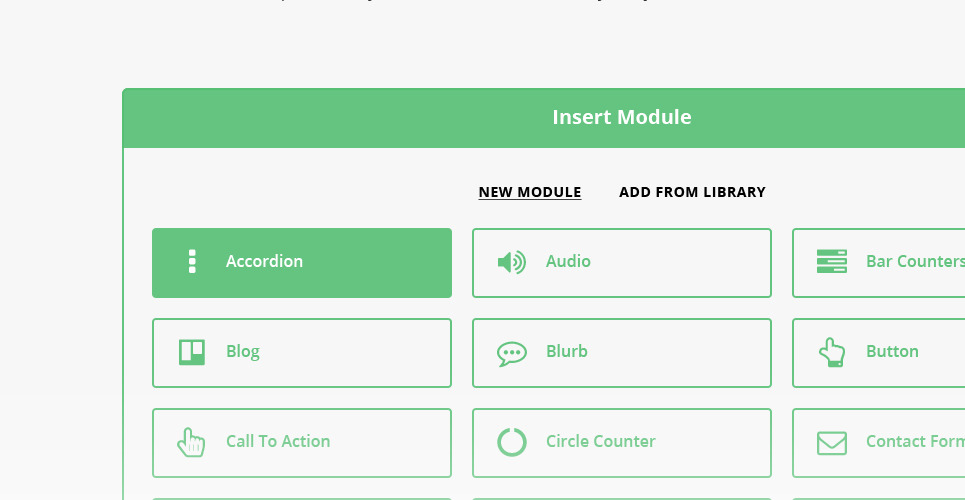Open the Add From Library tab
The height and width of the screenshot is (500, 965).
[x=692, y=192]
